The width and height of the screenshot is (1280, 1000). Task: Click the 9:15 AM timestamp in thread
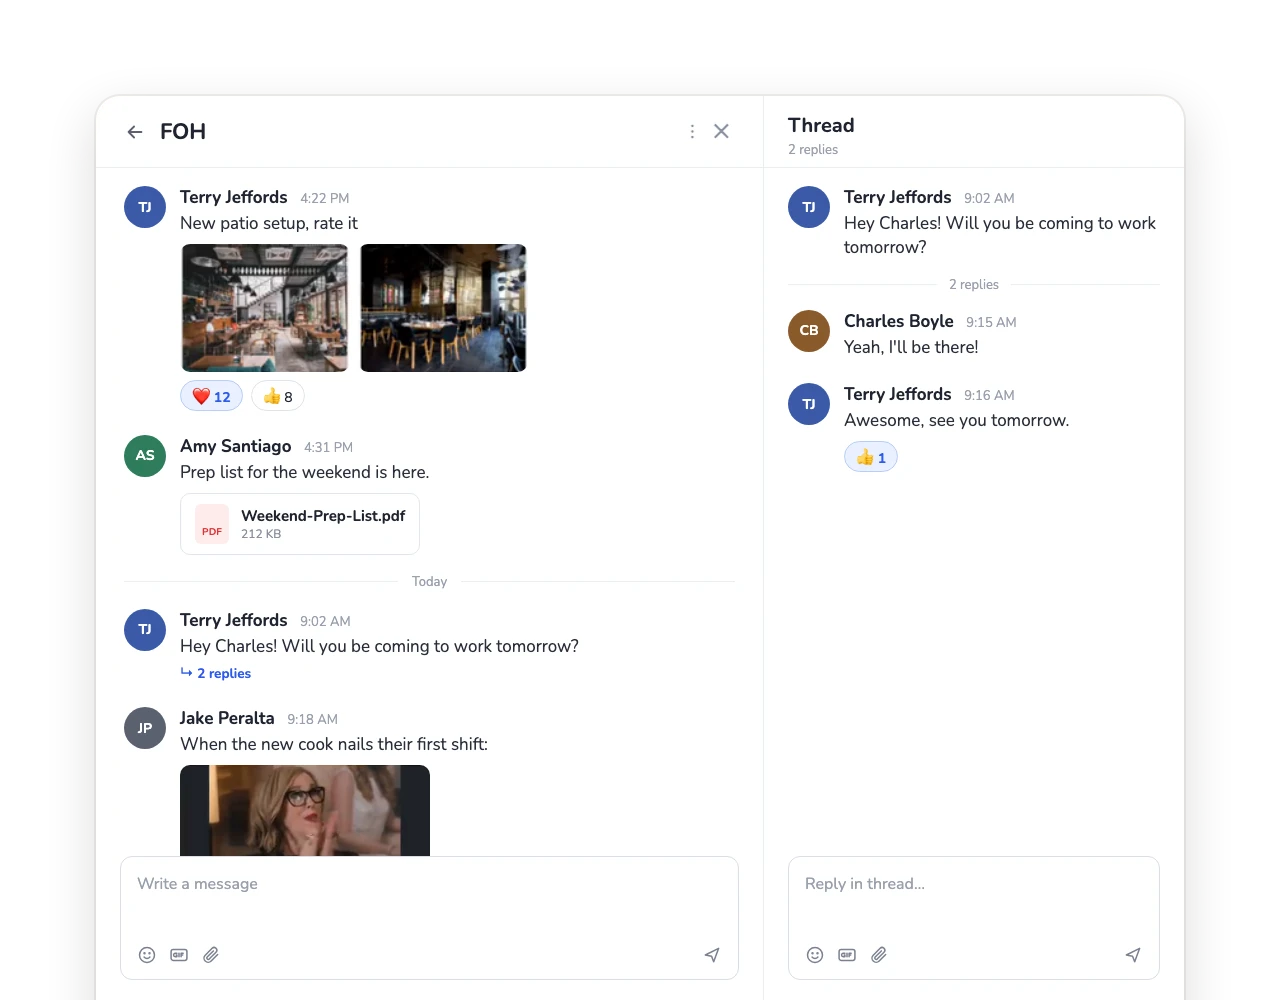[991, 322]
